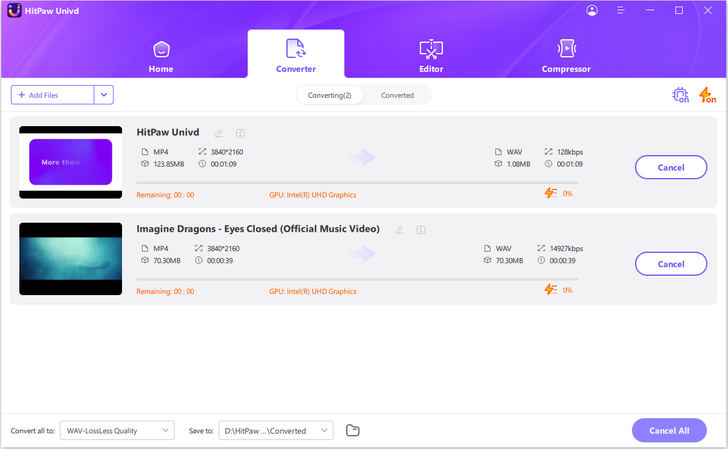Click Remaining time in Imagine Dragons row

[x=165, y=292]
